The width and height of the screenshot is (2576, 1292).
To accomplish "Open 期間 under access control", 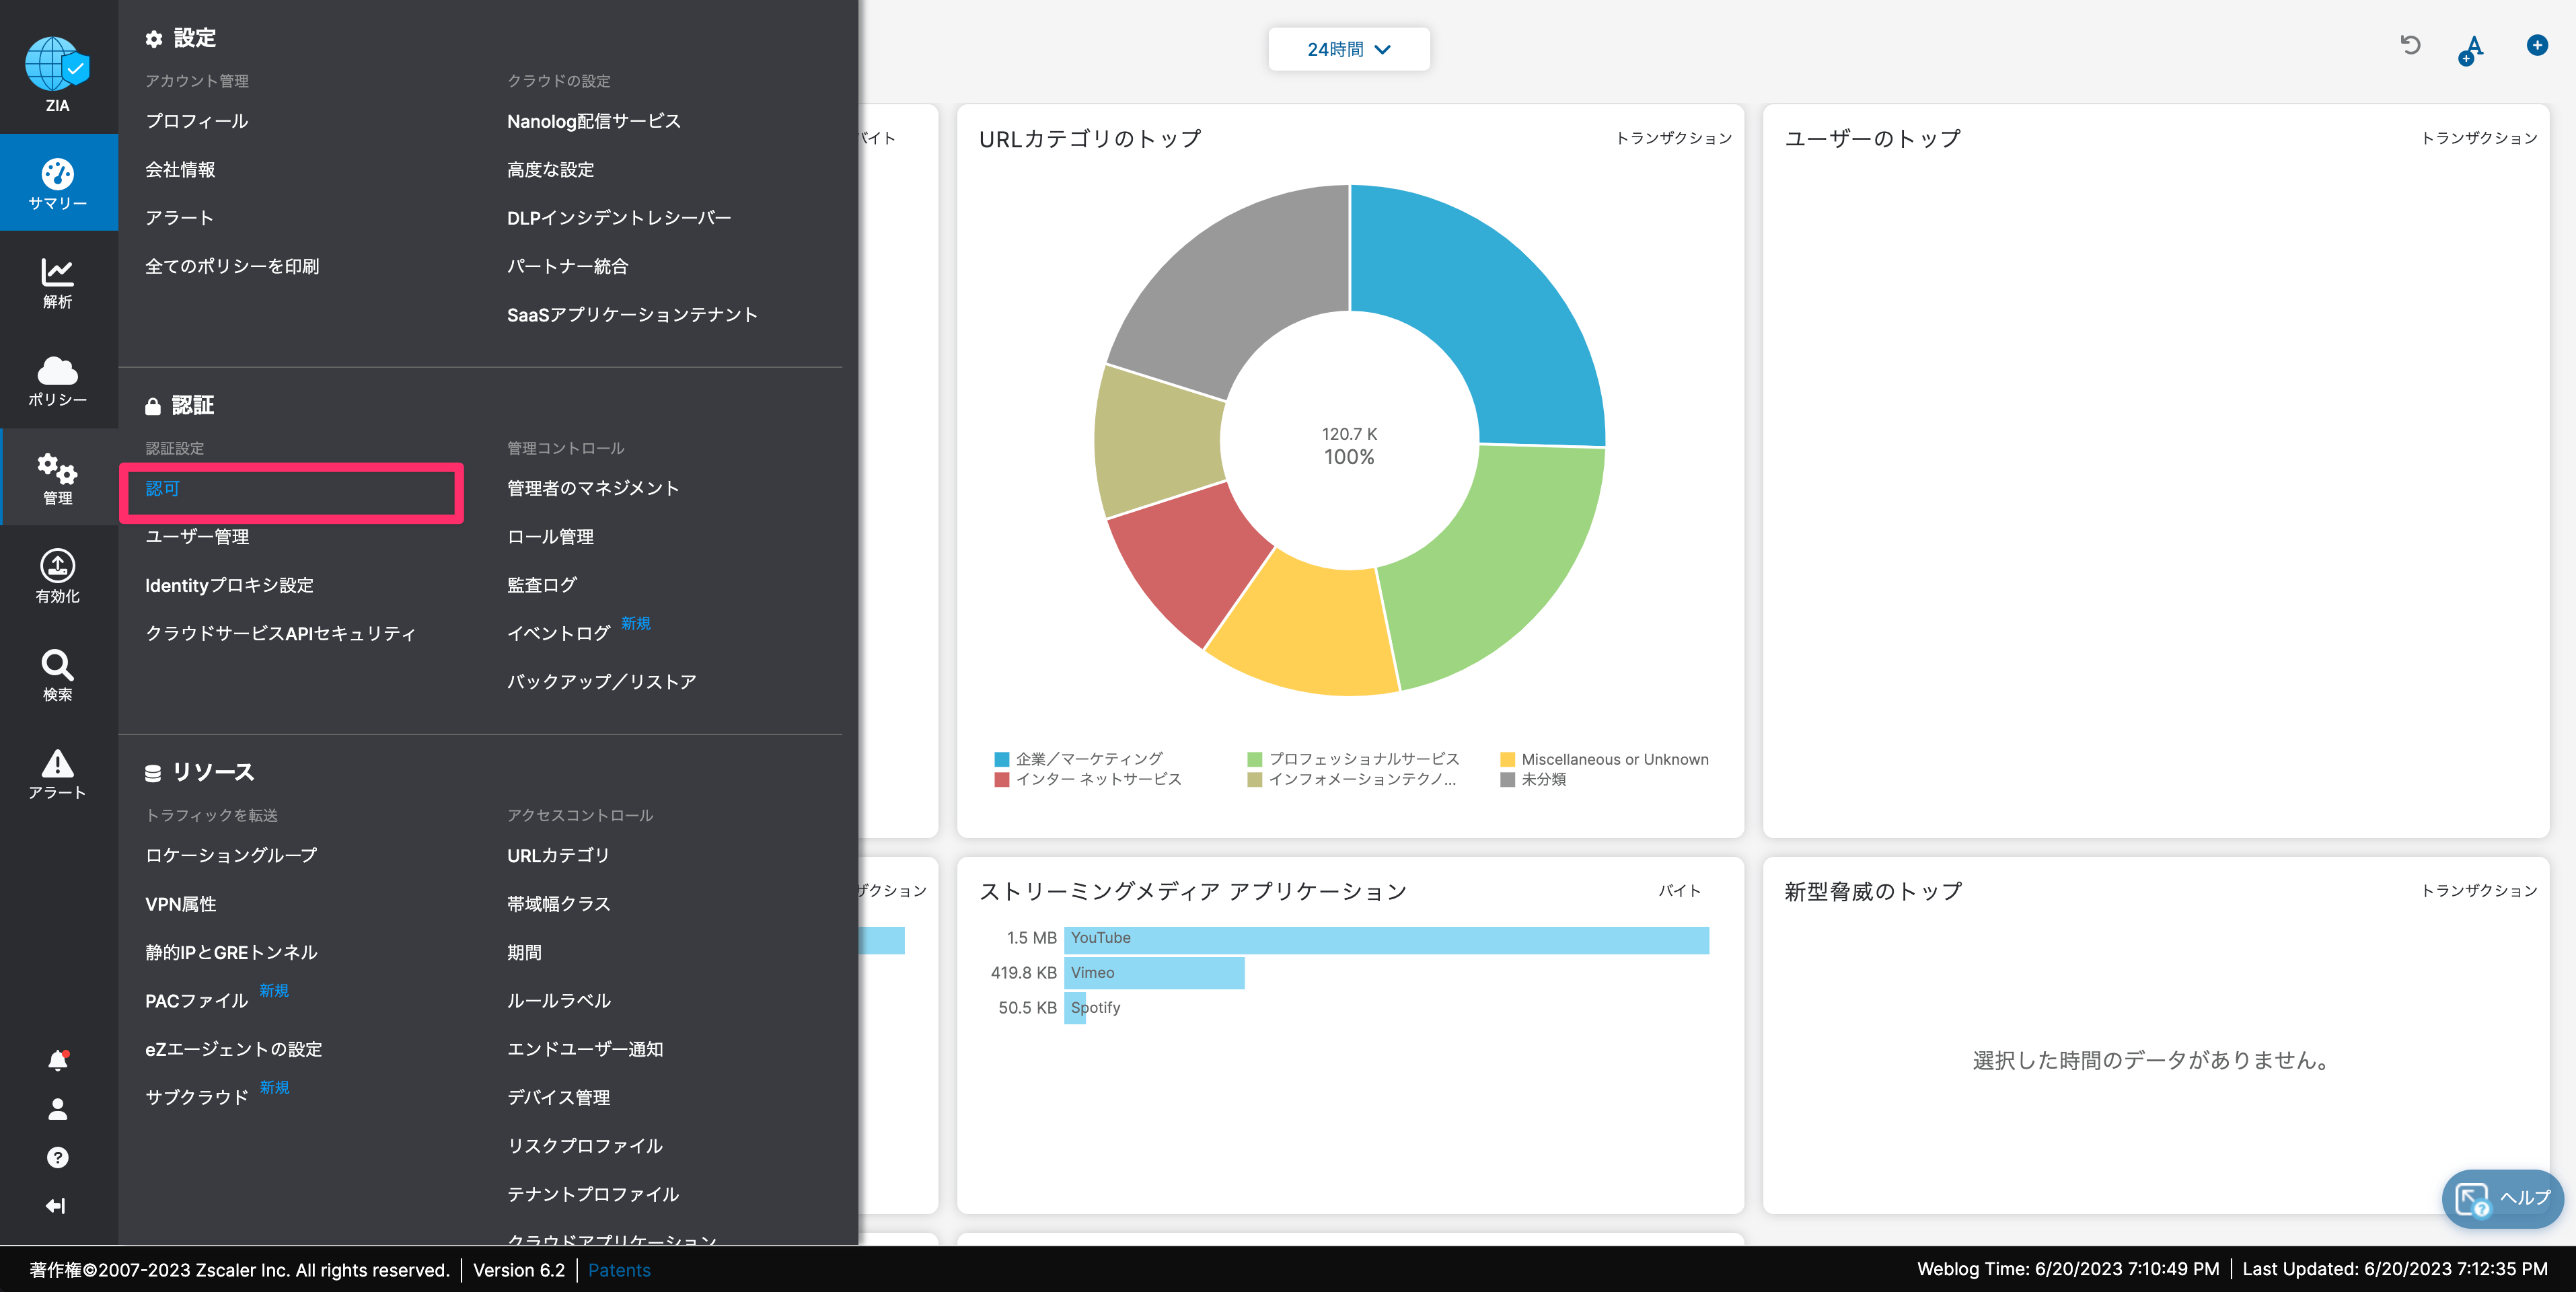I will click(x=524, y=952).
